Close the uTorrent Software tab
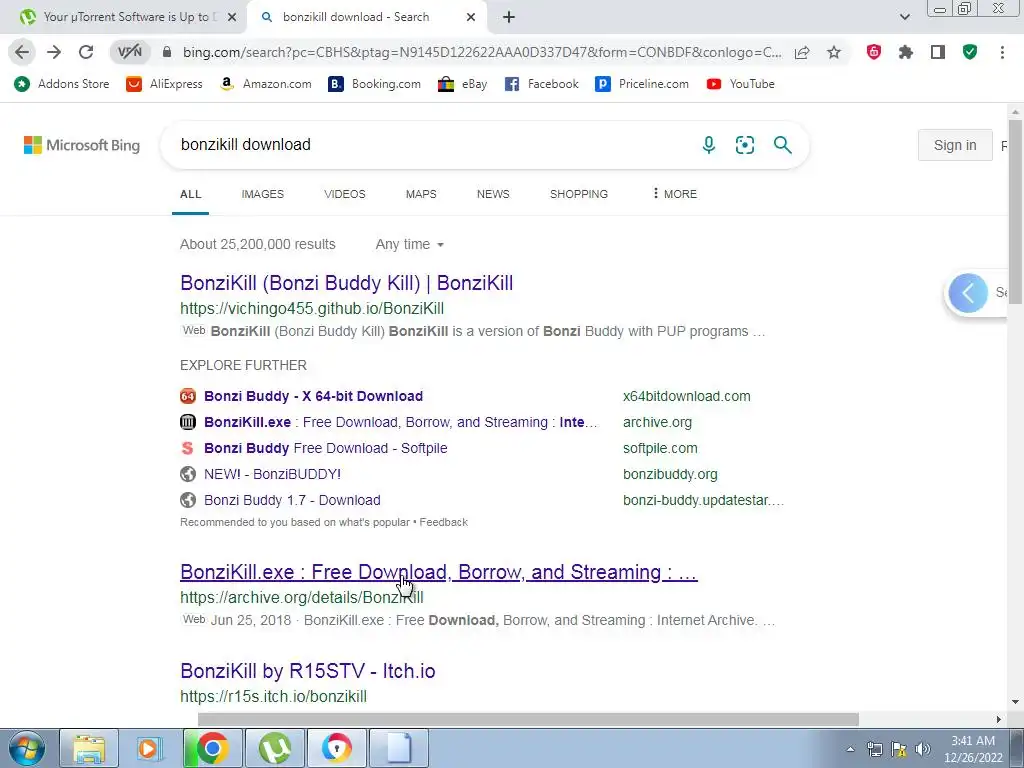The image size is (1024, 768). pyautogui.click(x=231, y=18)
